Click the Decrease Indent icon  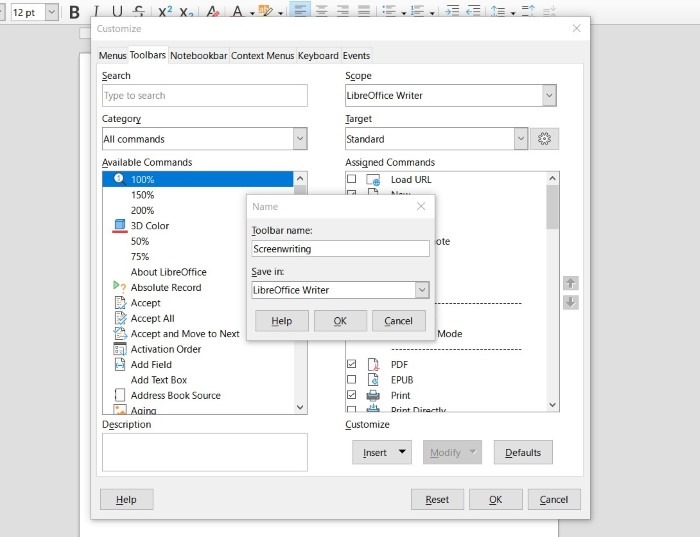pos(473,11)
